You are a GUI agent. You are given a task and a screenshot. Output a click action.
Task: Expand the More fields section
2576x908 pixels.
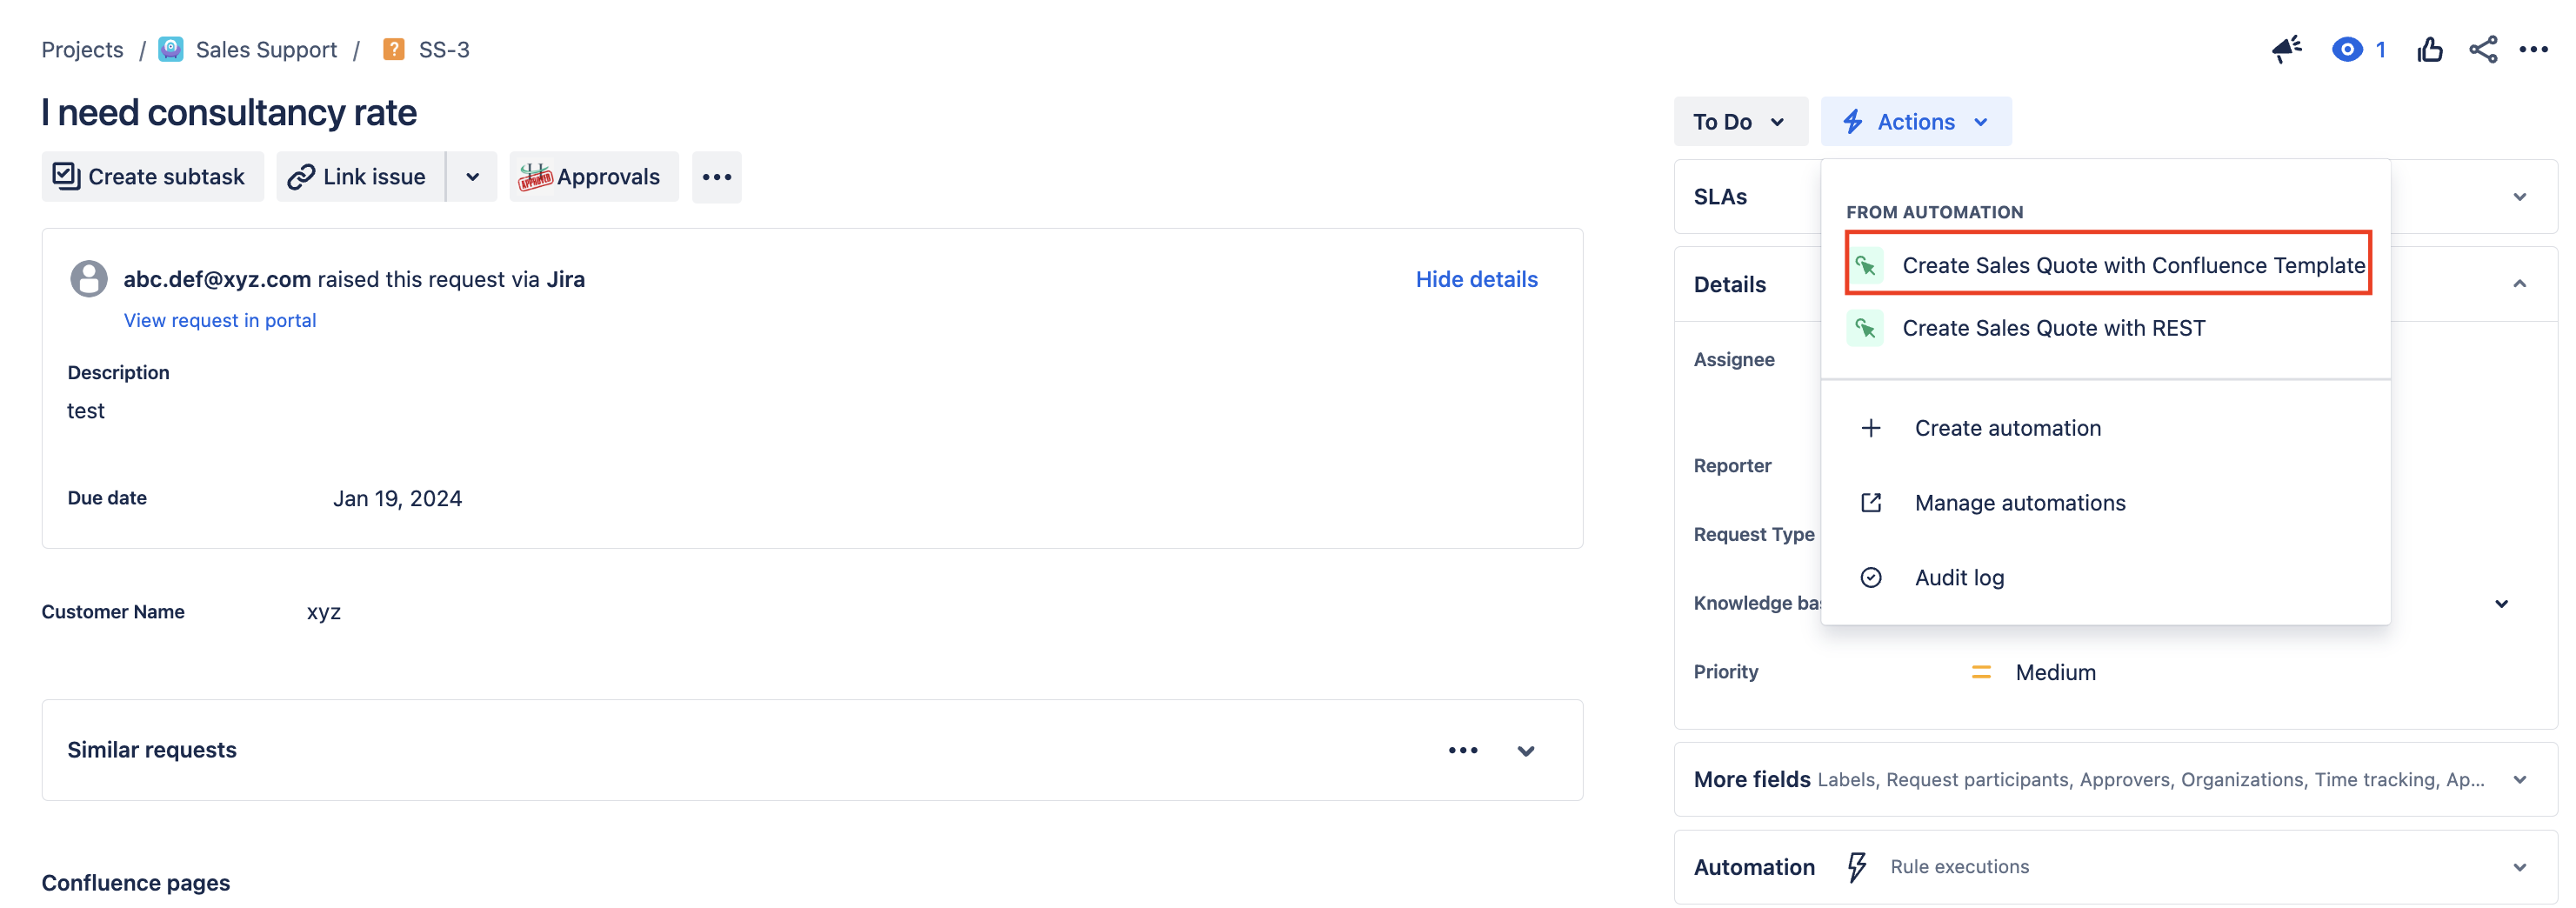click(x=2519, y=780)
